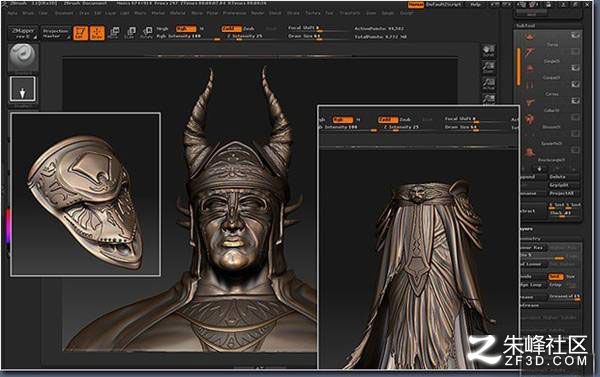This screenshot has height=377, width=600.
Task: Click the Delete SubTool button
Action: [x=564, y=177]
